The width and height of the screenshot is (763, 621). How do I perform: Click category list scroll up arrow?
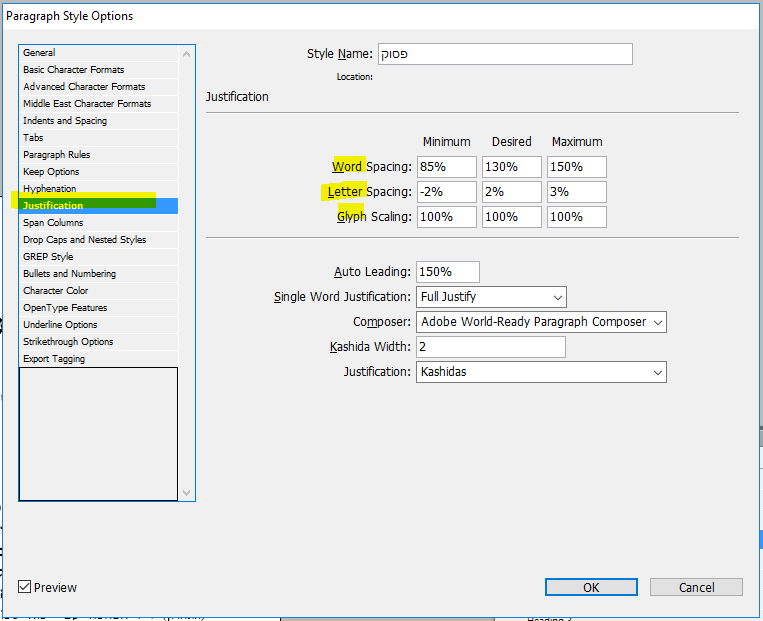pos(186,54)
